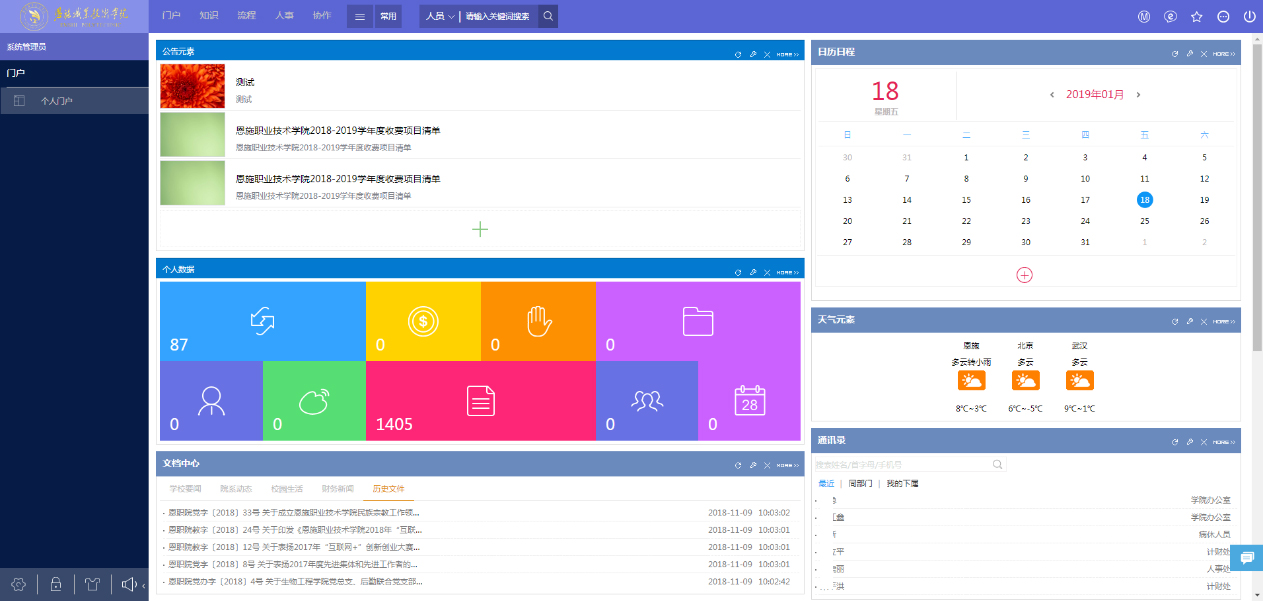Open the chat widget at bottom right
This screenshot has height=601, width=1263.
(x=1247, y=558)
